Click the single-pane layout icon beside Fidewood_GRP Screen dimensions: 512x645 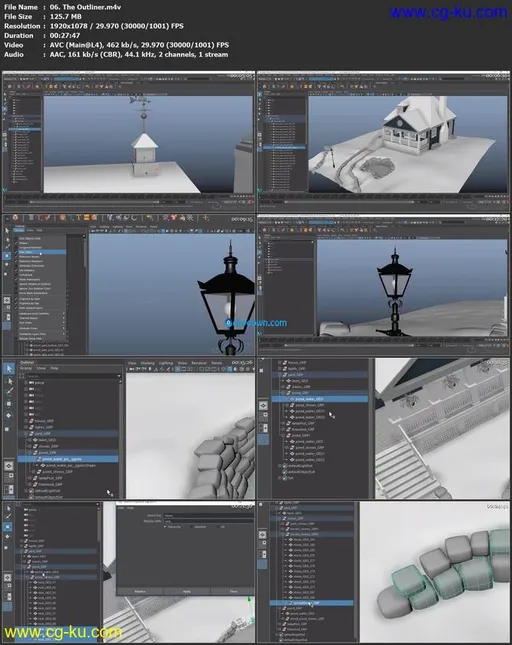pos(9,466)
